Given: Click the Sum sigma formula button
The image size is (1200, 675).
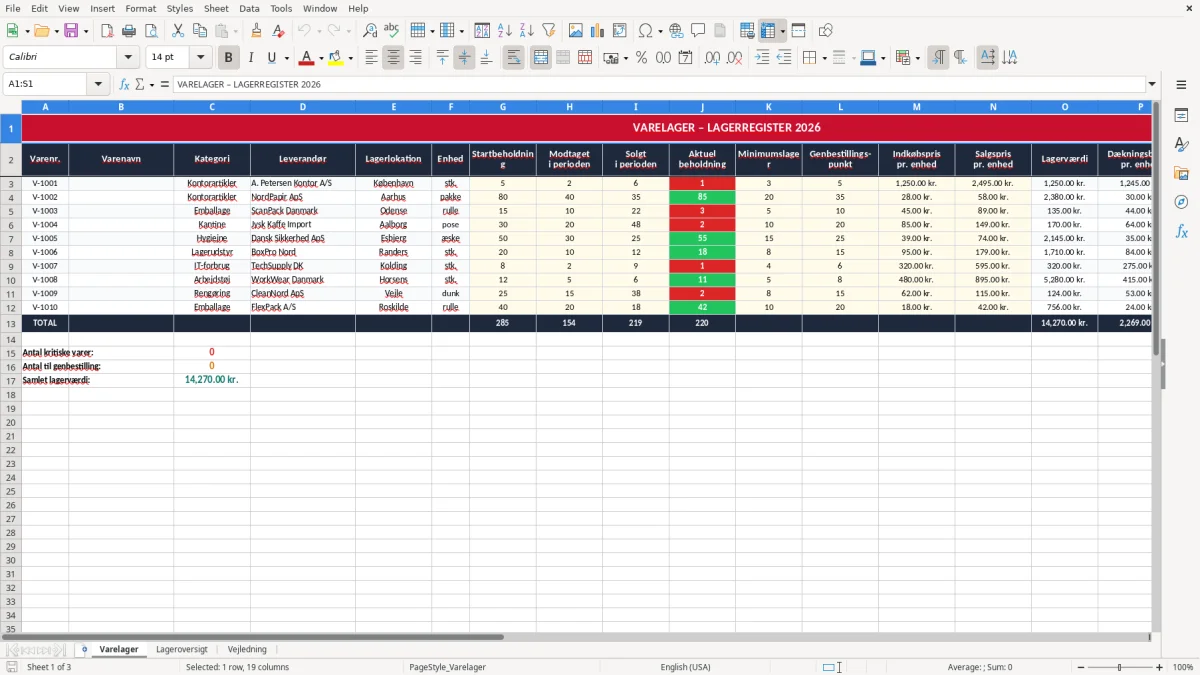Looking at the screenshot, I should point(139,85).
